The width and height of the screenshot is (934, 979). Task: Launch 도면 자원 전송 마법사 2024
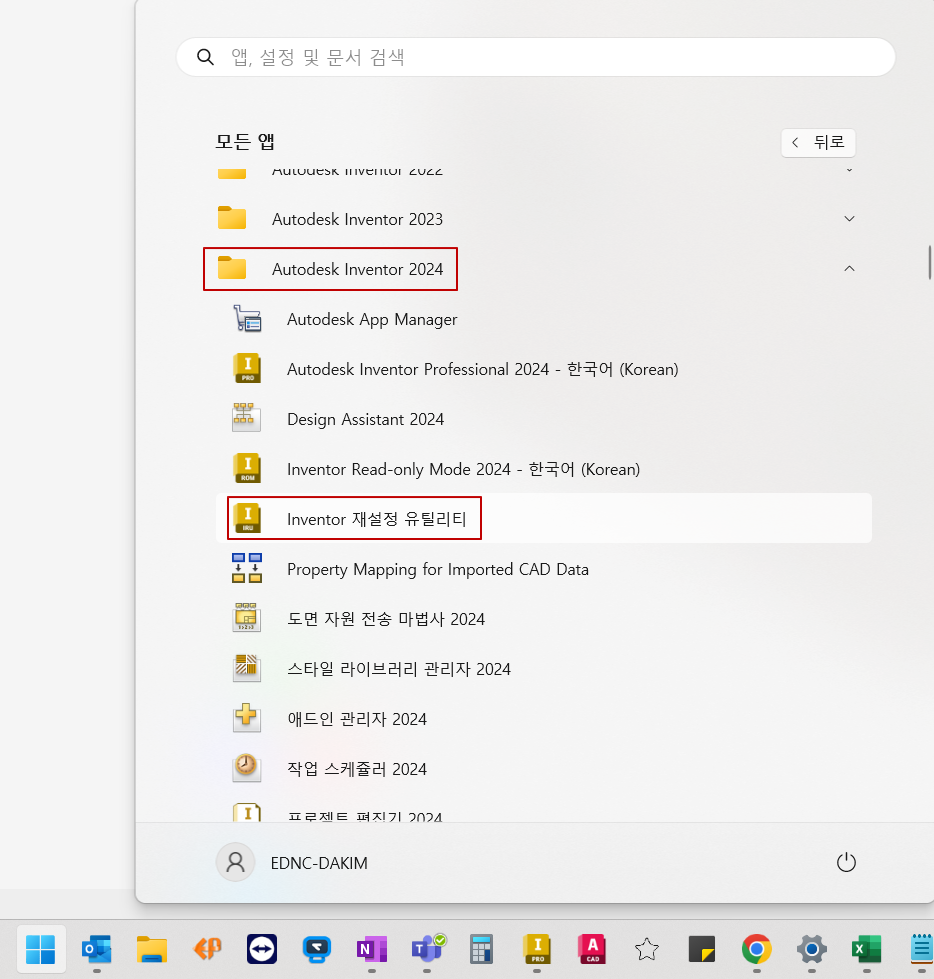click(544, 618)
